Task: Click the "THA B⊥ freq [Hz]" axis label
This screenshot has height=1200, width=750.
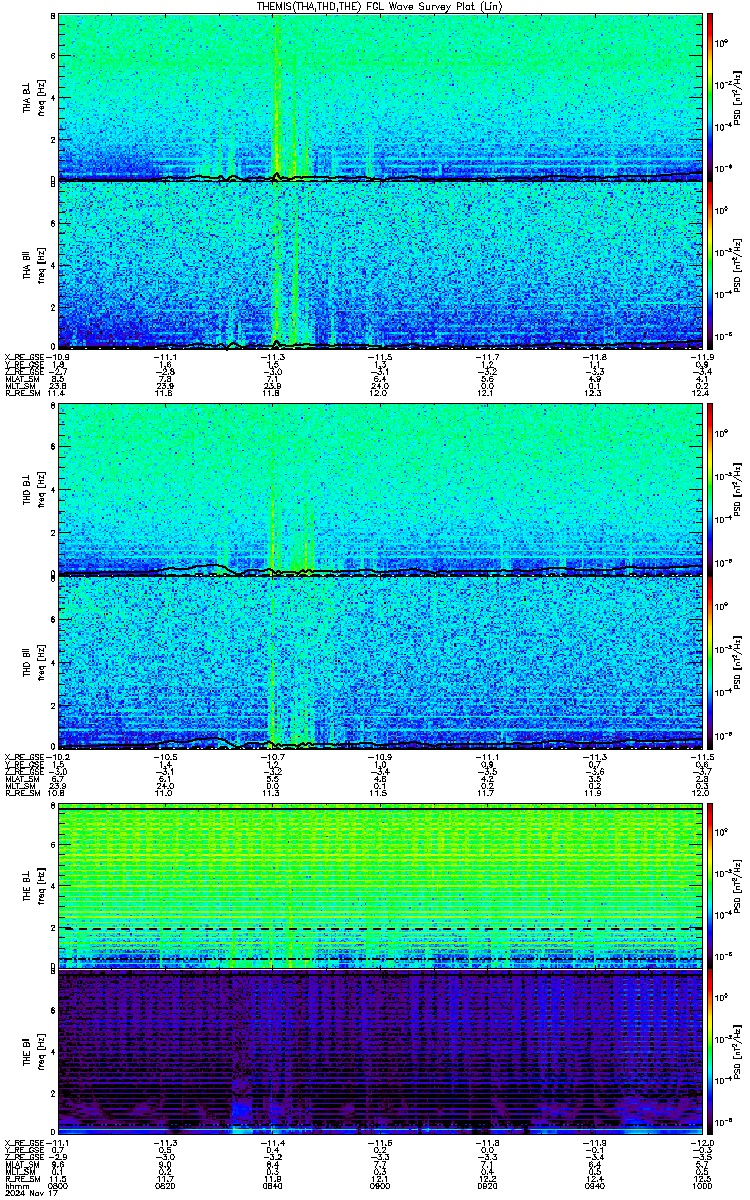Action: [34, 97]
